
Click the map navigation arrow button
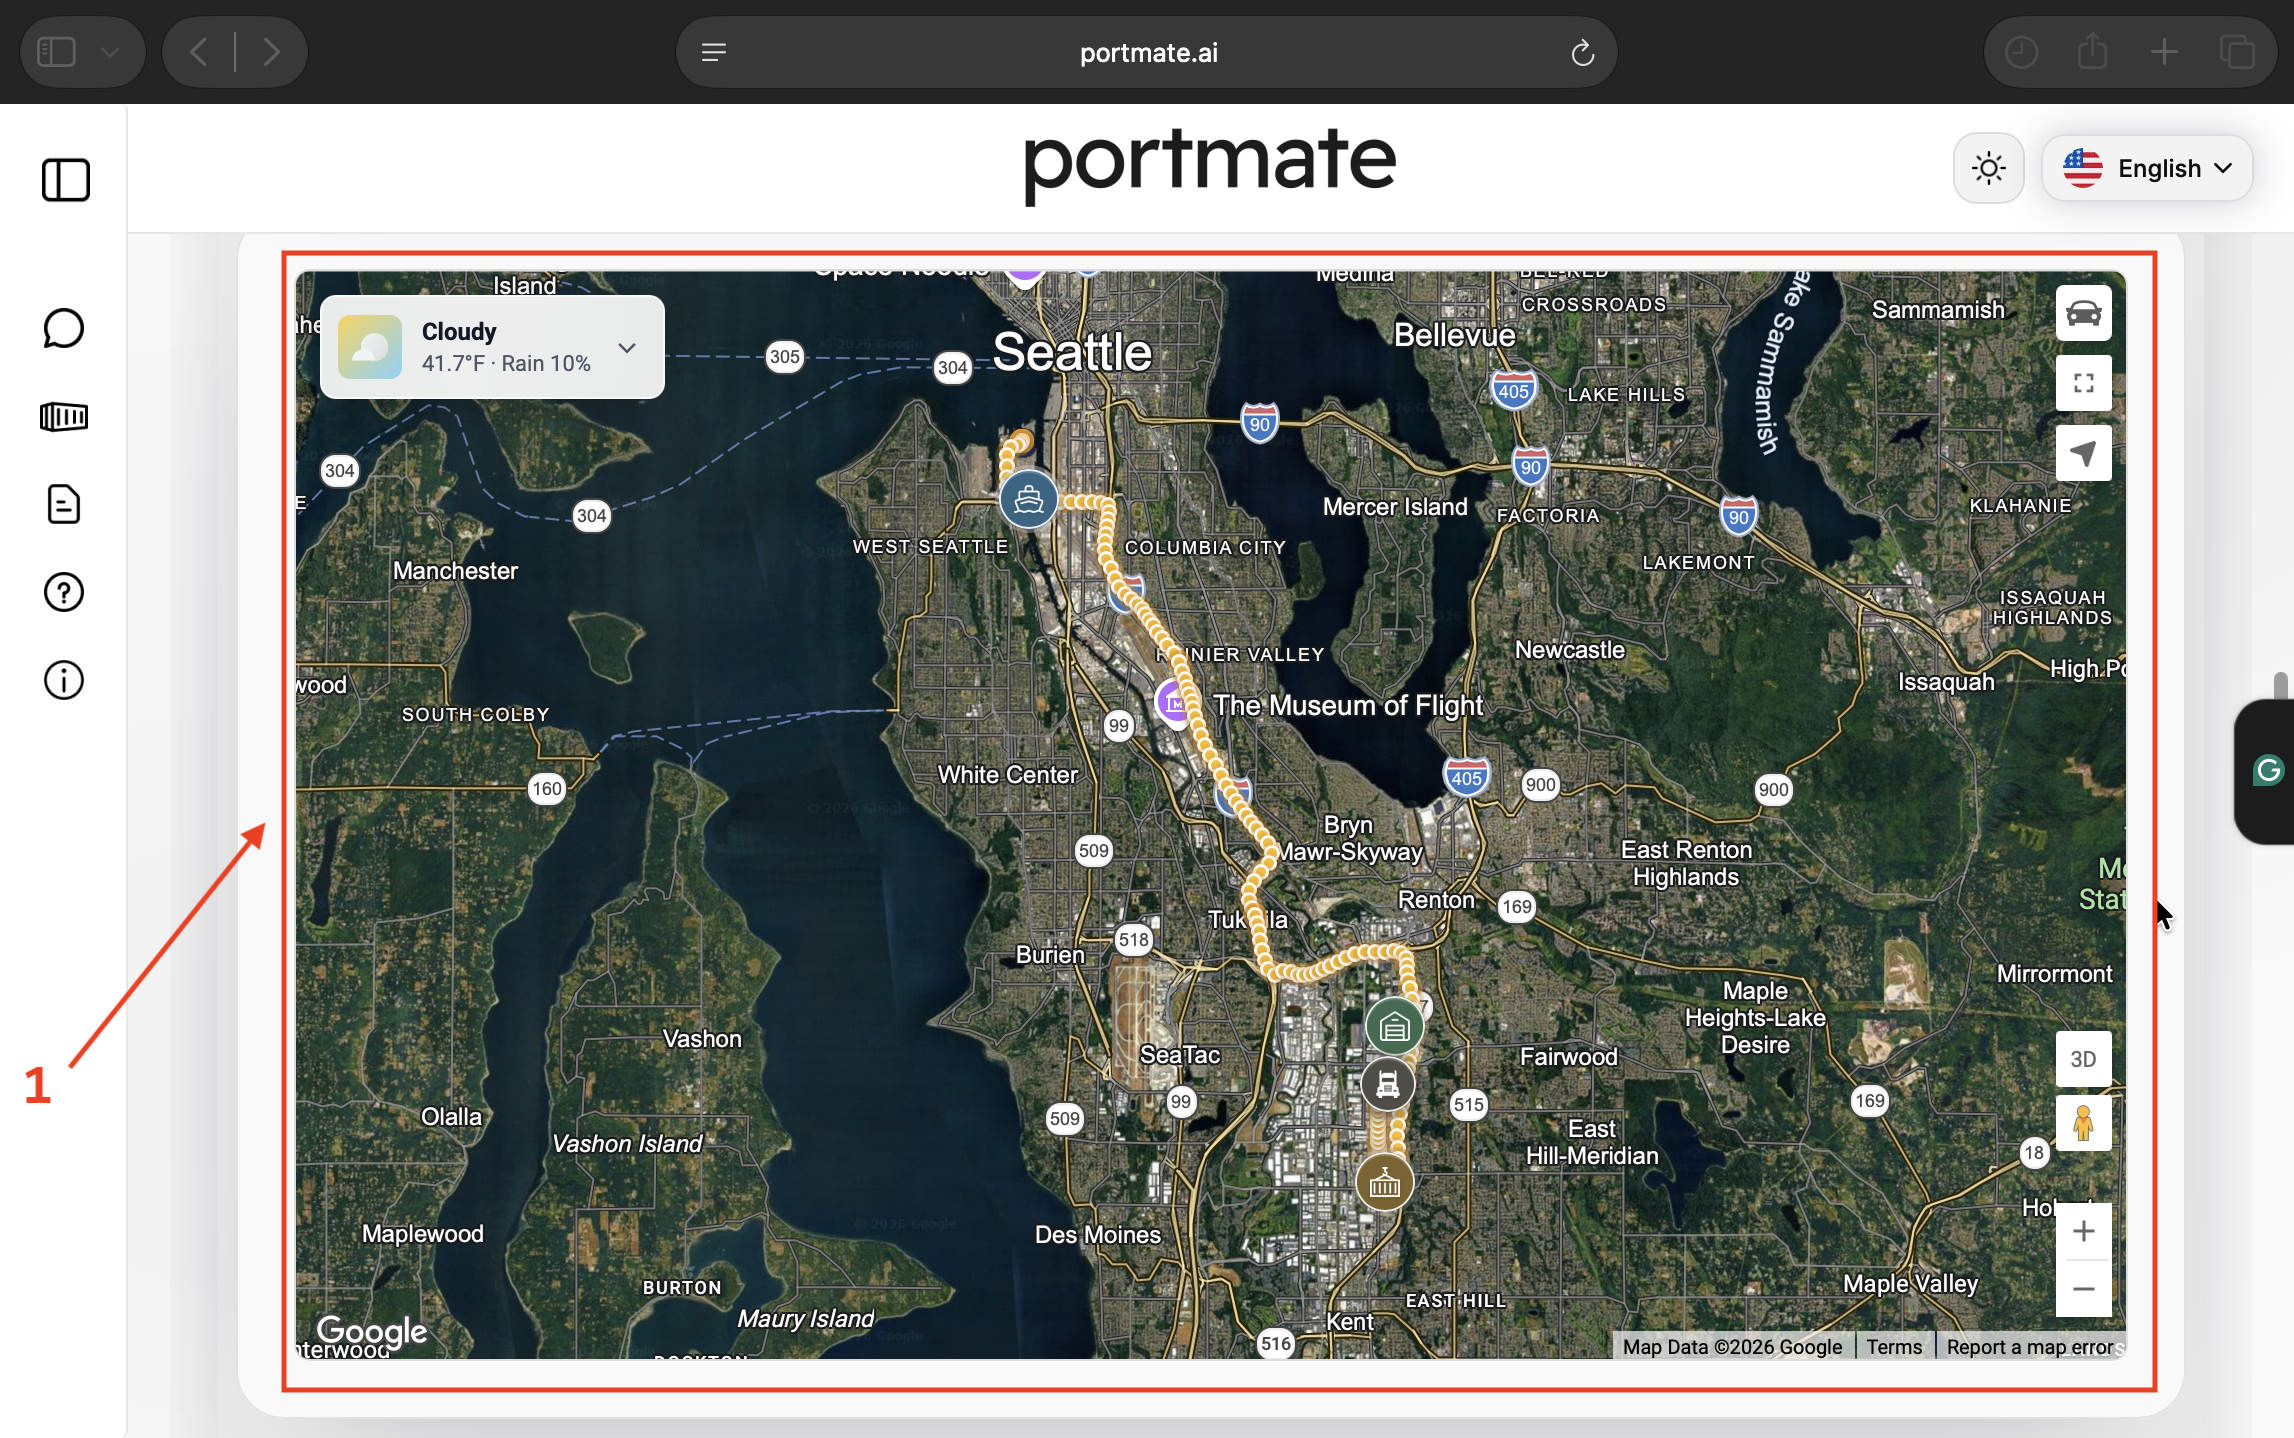[x=2083, y=453]
